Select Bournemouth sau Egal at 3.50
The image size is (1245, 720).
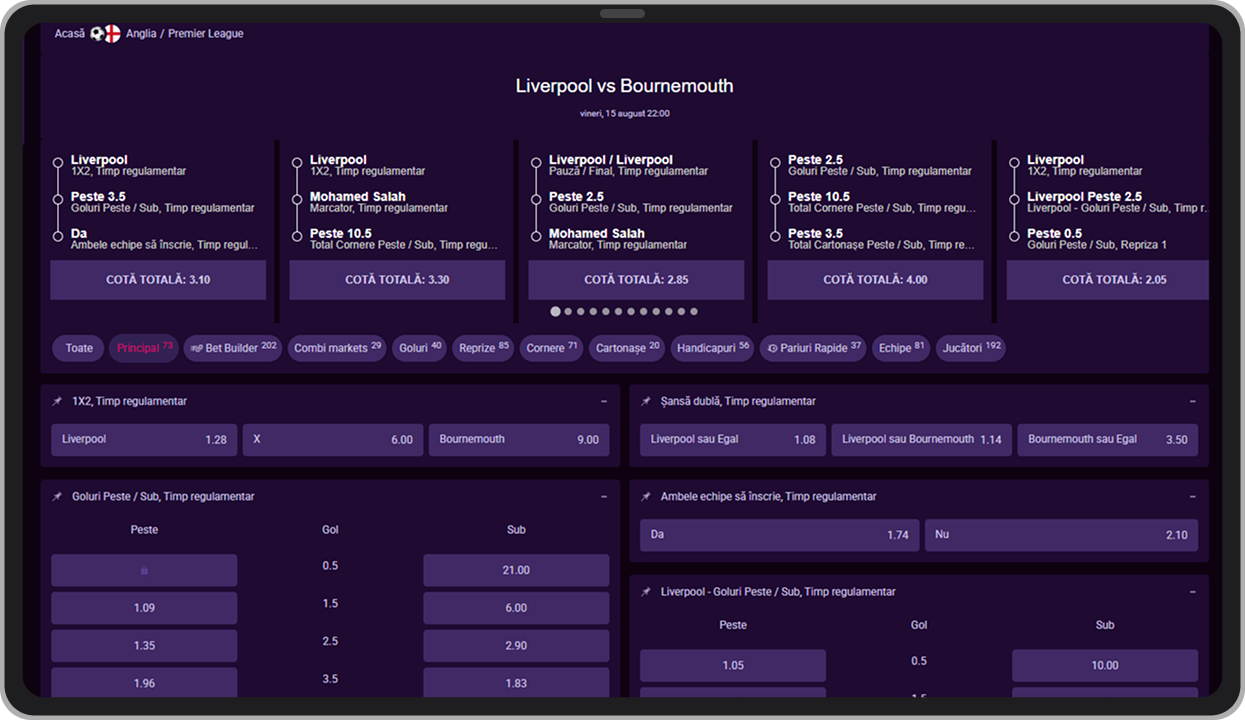click(1108, 440)
